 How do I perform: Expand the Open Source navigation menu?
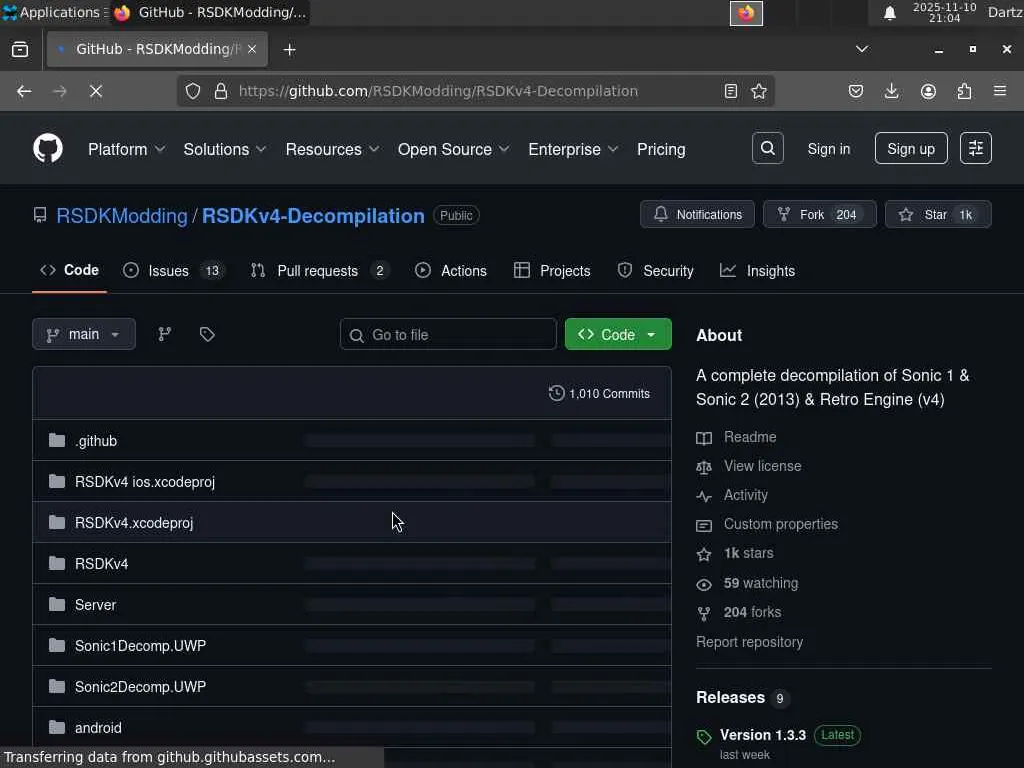coord(454,149)
